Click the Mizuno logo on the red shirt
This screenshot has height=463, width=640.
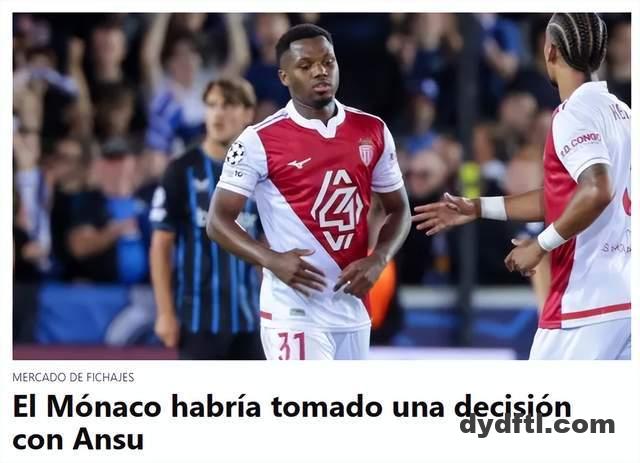299,163
